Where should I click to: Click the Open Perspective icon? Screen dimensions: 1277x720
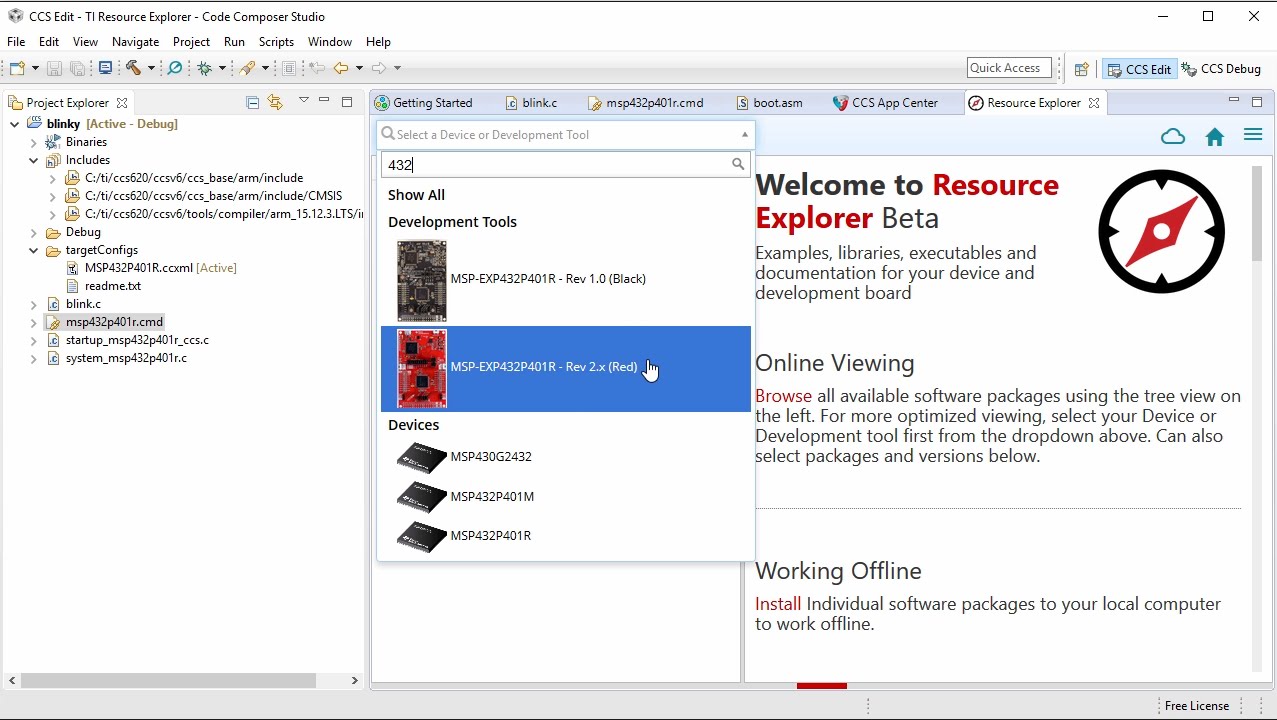(x=1081, y=69)
